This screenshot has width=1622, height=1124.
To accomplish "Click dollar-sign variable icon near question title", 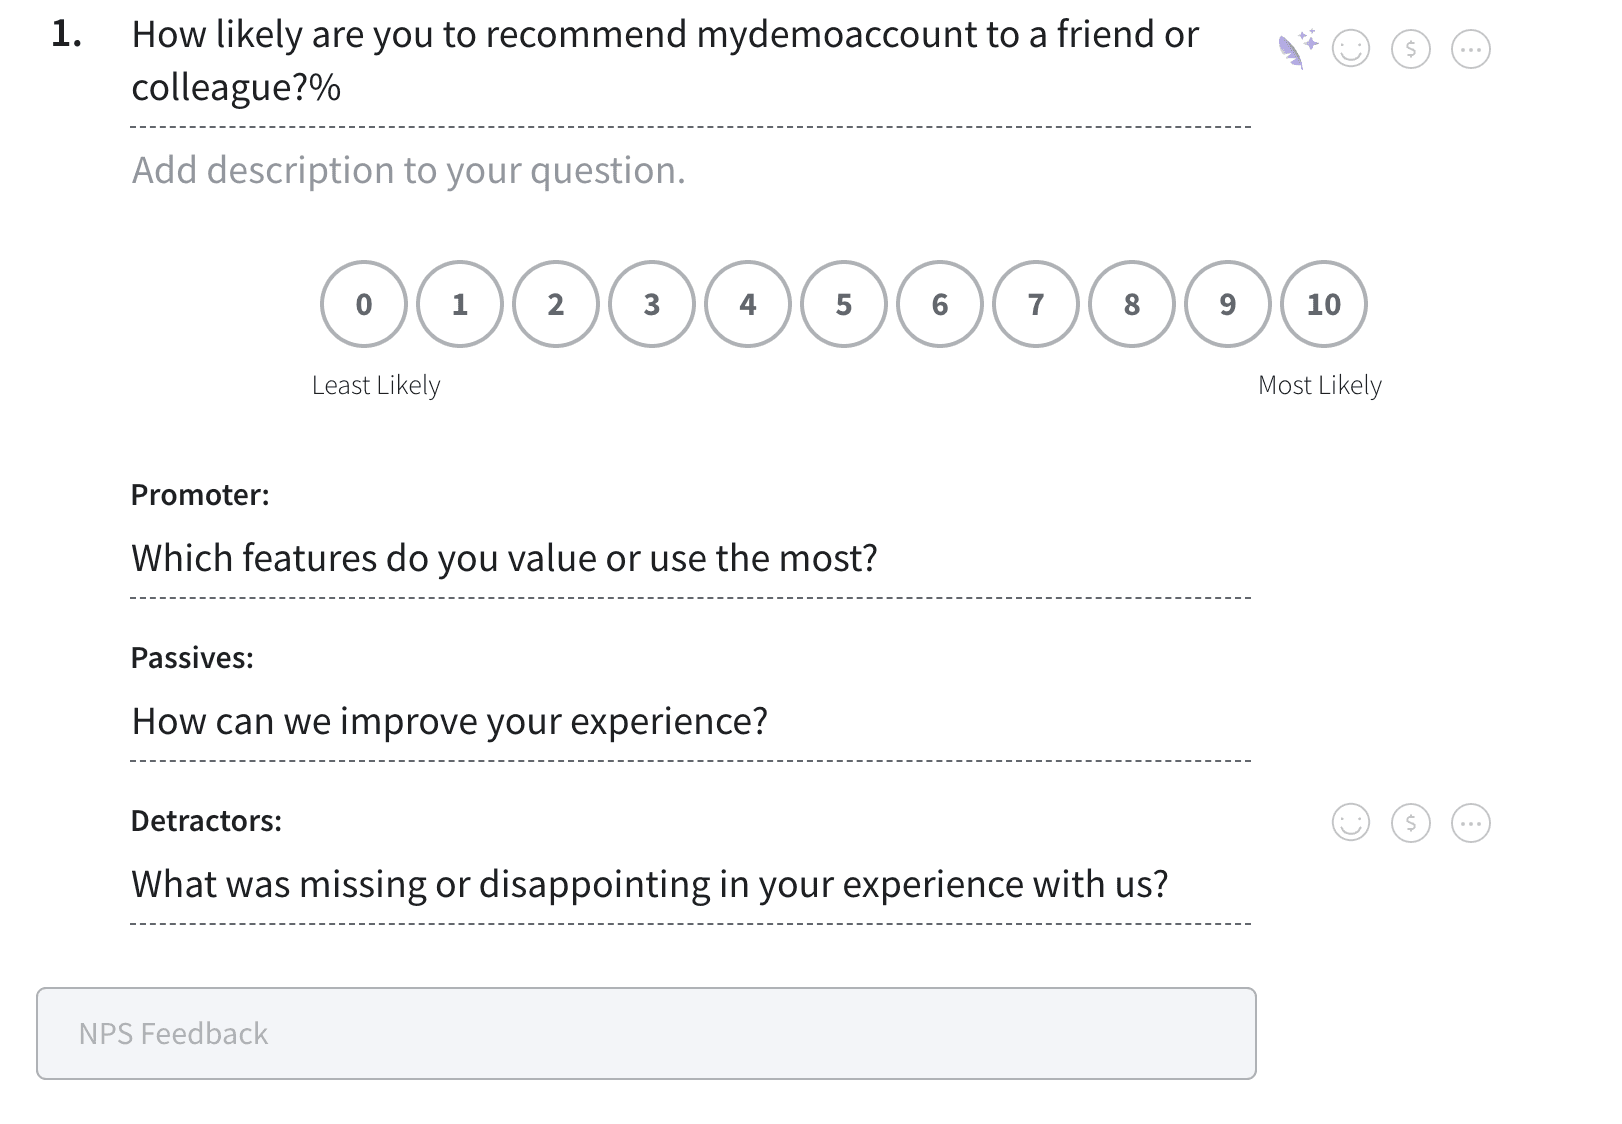I will 1411,49.
